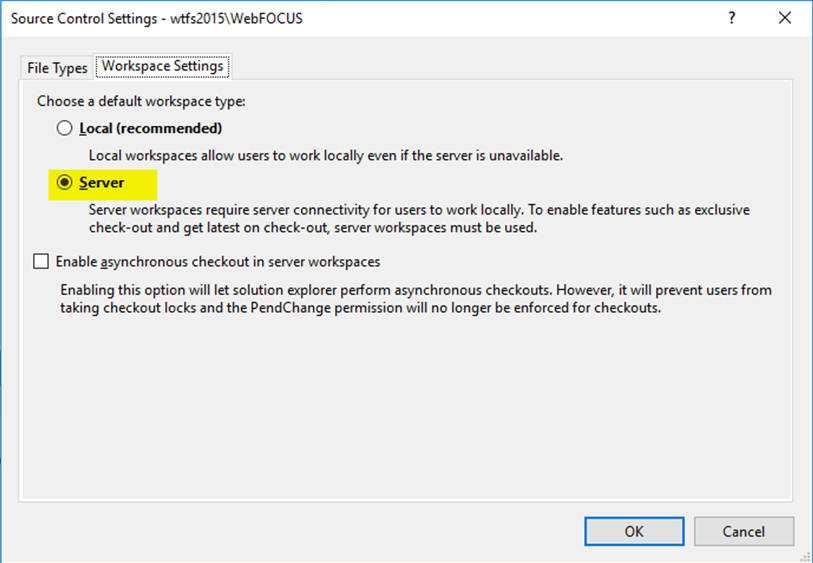Select the Workspace Settings tab
813x563 pixels.
click(x=163, y=67)
